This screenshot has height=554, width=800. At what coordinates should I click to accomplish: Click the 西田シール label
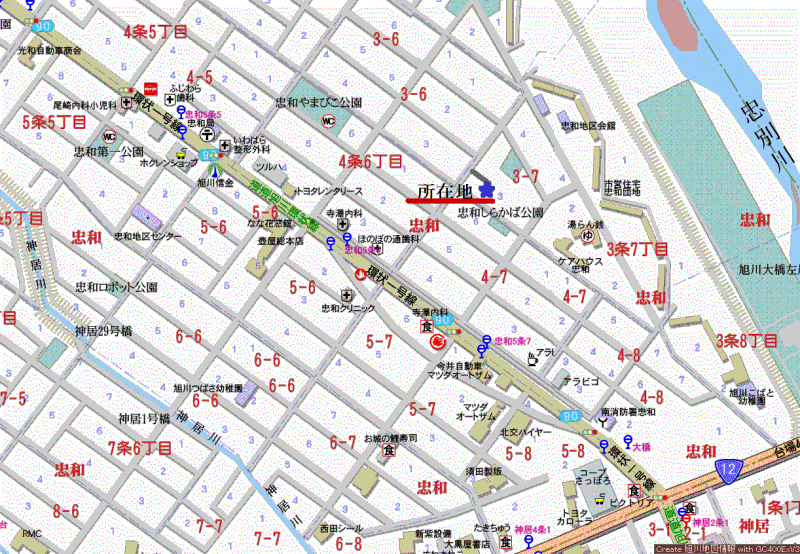tap(342, 528)
